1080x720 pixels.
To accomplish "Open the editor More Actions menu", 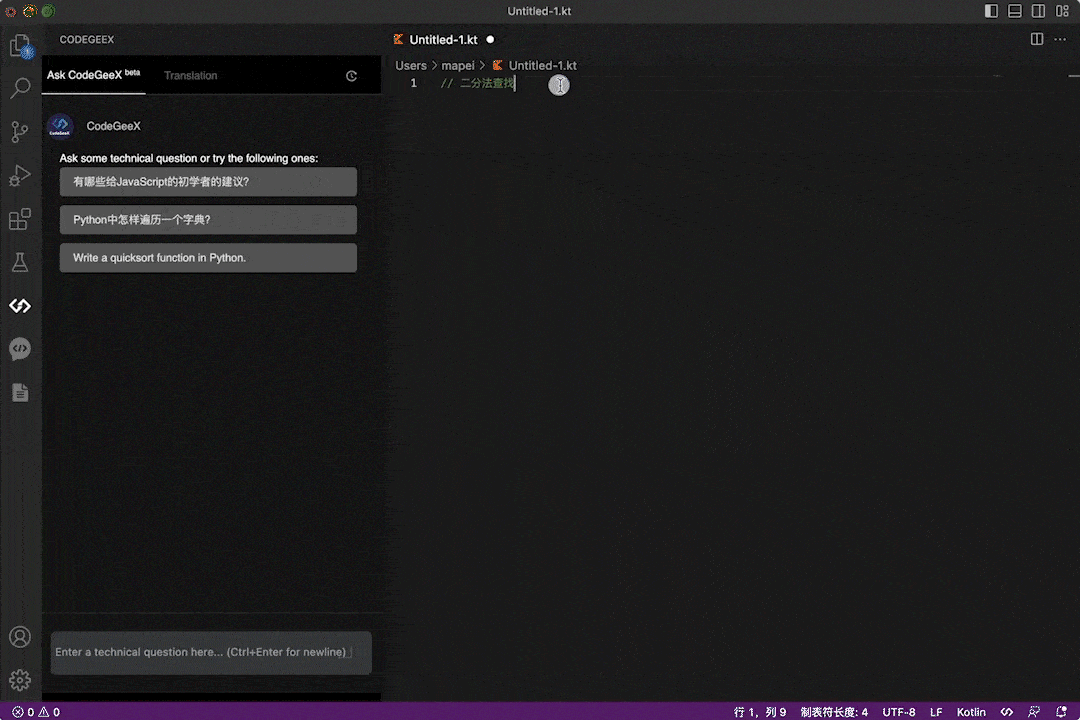I will click(1060, 39).
